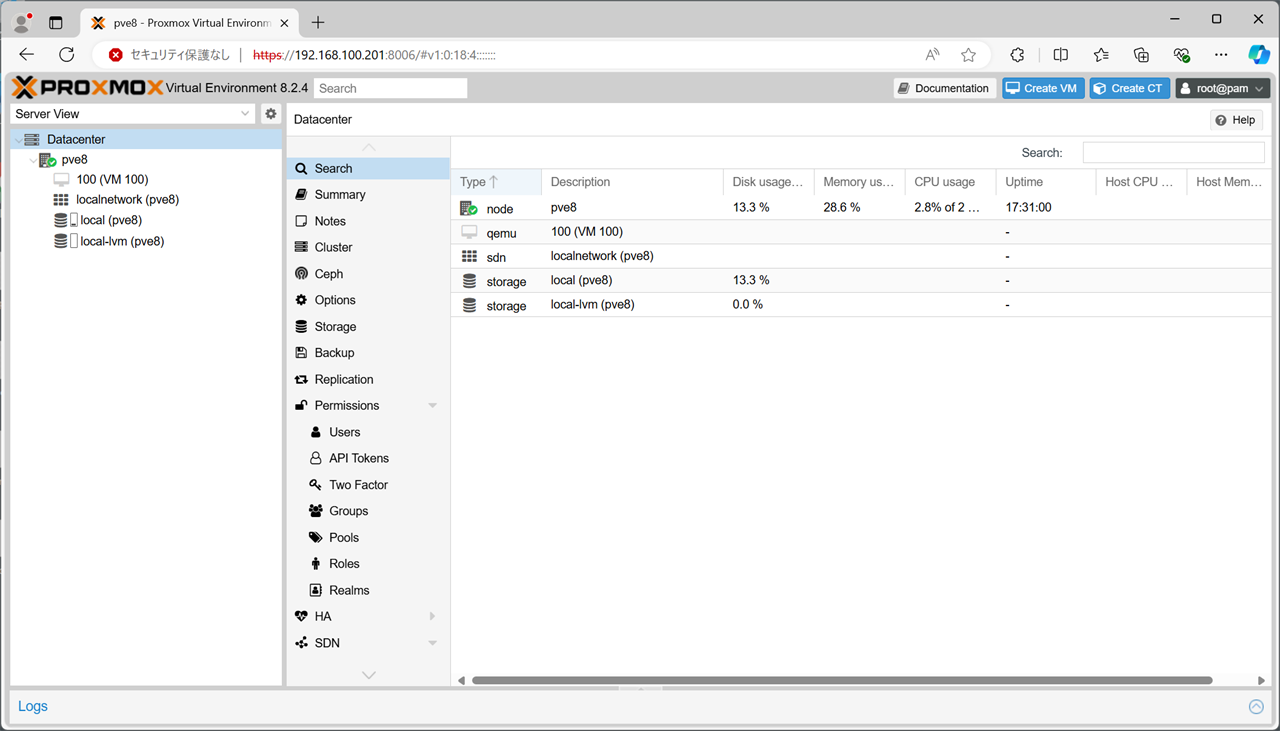Click the gear icon beside Server View
The image size is (1280, 731).
click(270, 114)
